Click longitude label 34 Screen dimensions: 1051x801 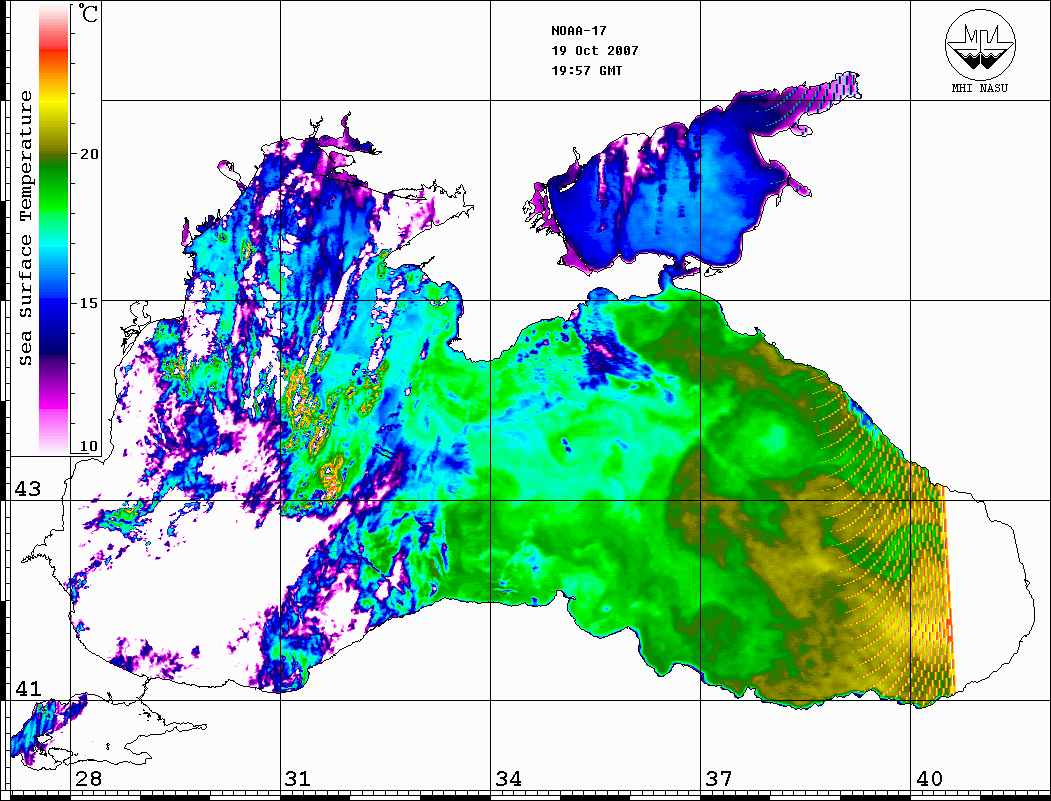pyautogui.click(x=509, y=779)
